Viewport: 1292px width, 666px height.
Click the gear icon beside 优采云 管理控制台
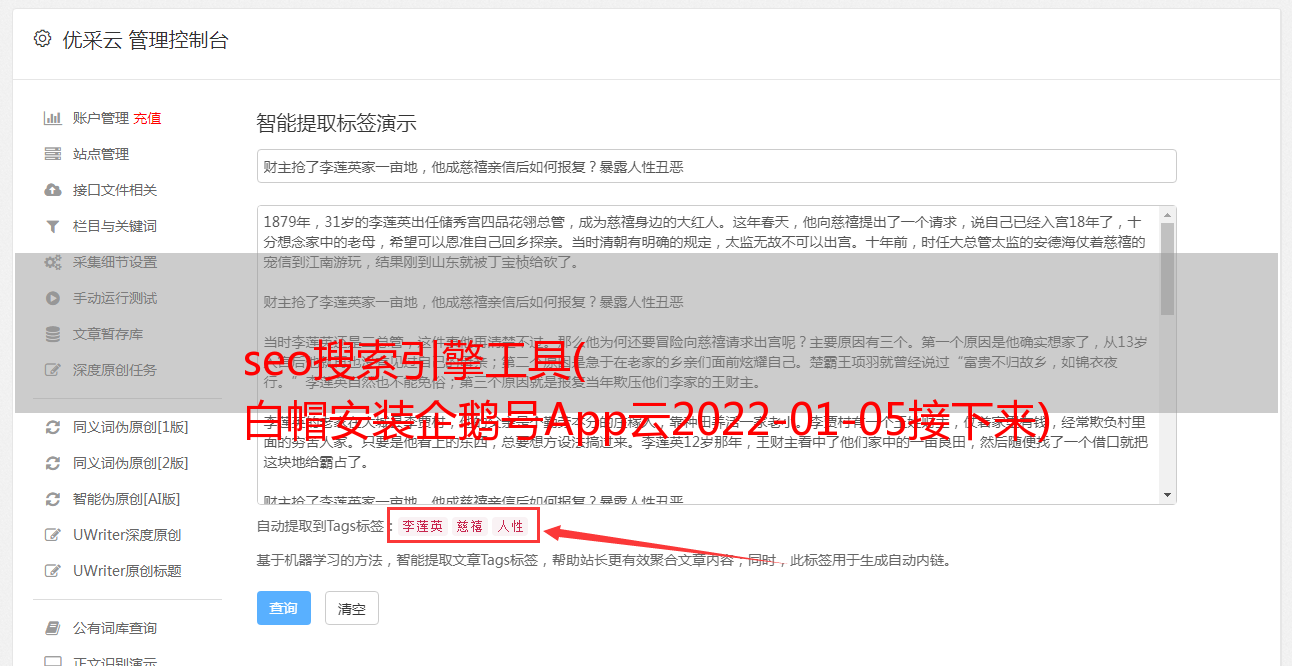click(x=42, y=39)
